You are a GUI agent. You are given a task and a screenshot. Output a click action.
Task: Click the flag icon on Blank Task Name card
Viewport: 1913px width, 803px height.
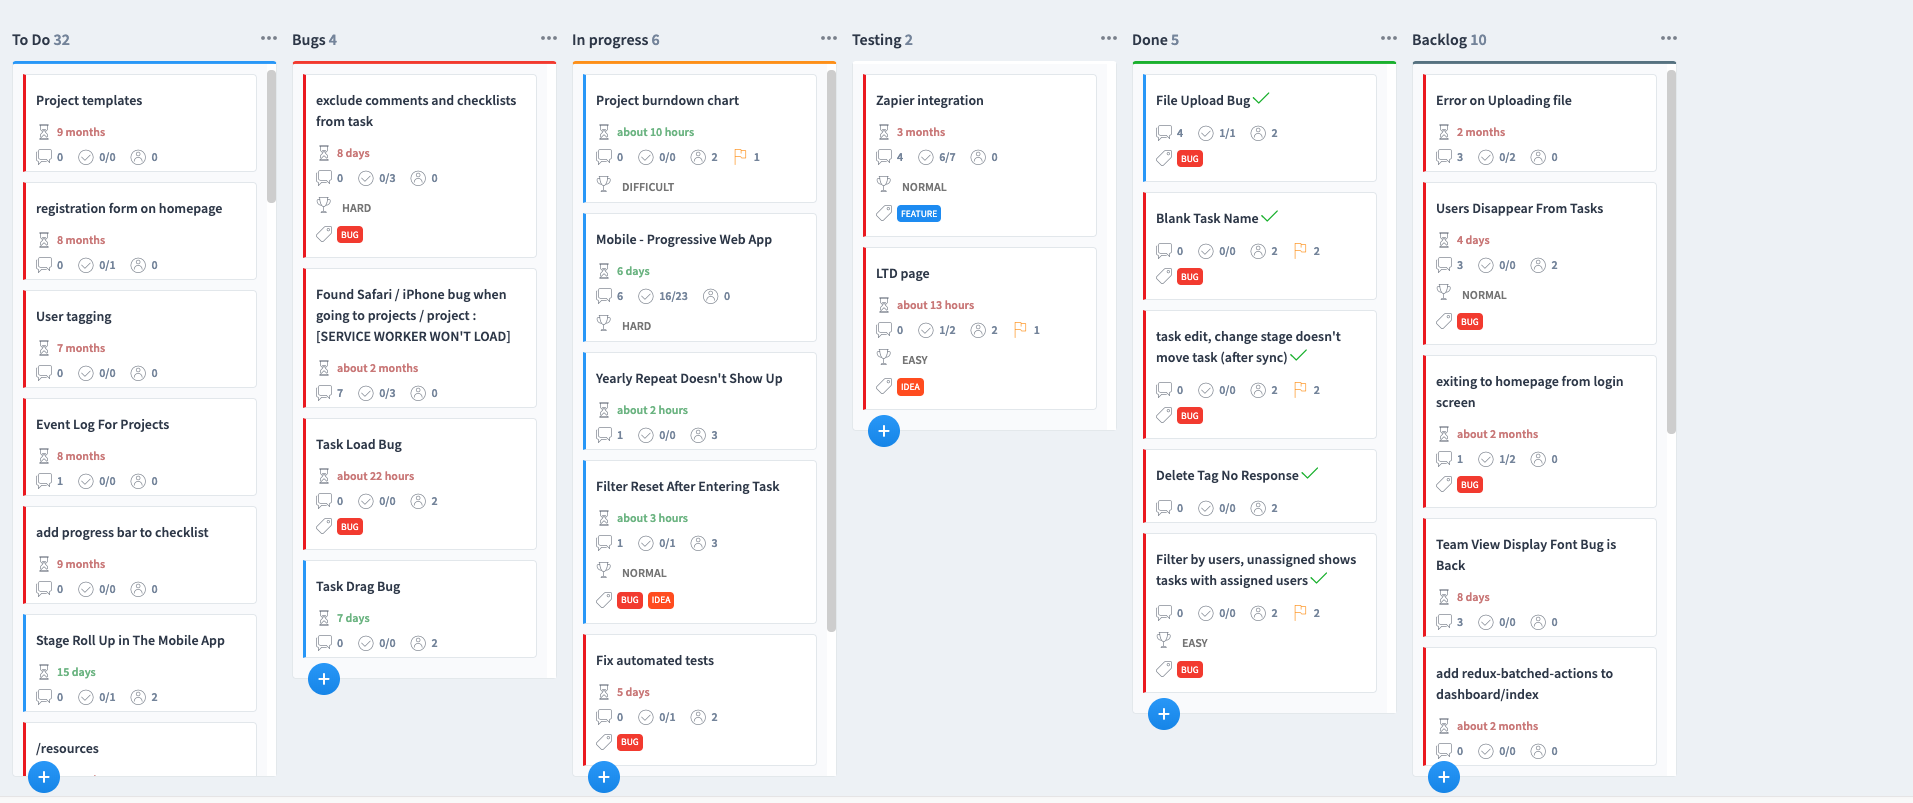[1300, 250]
